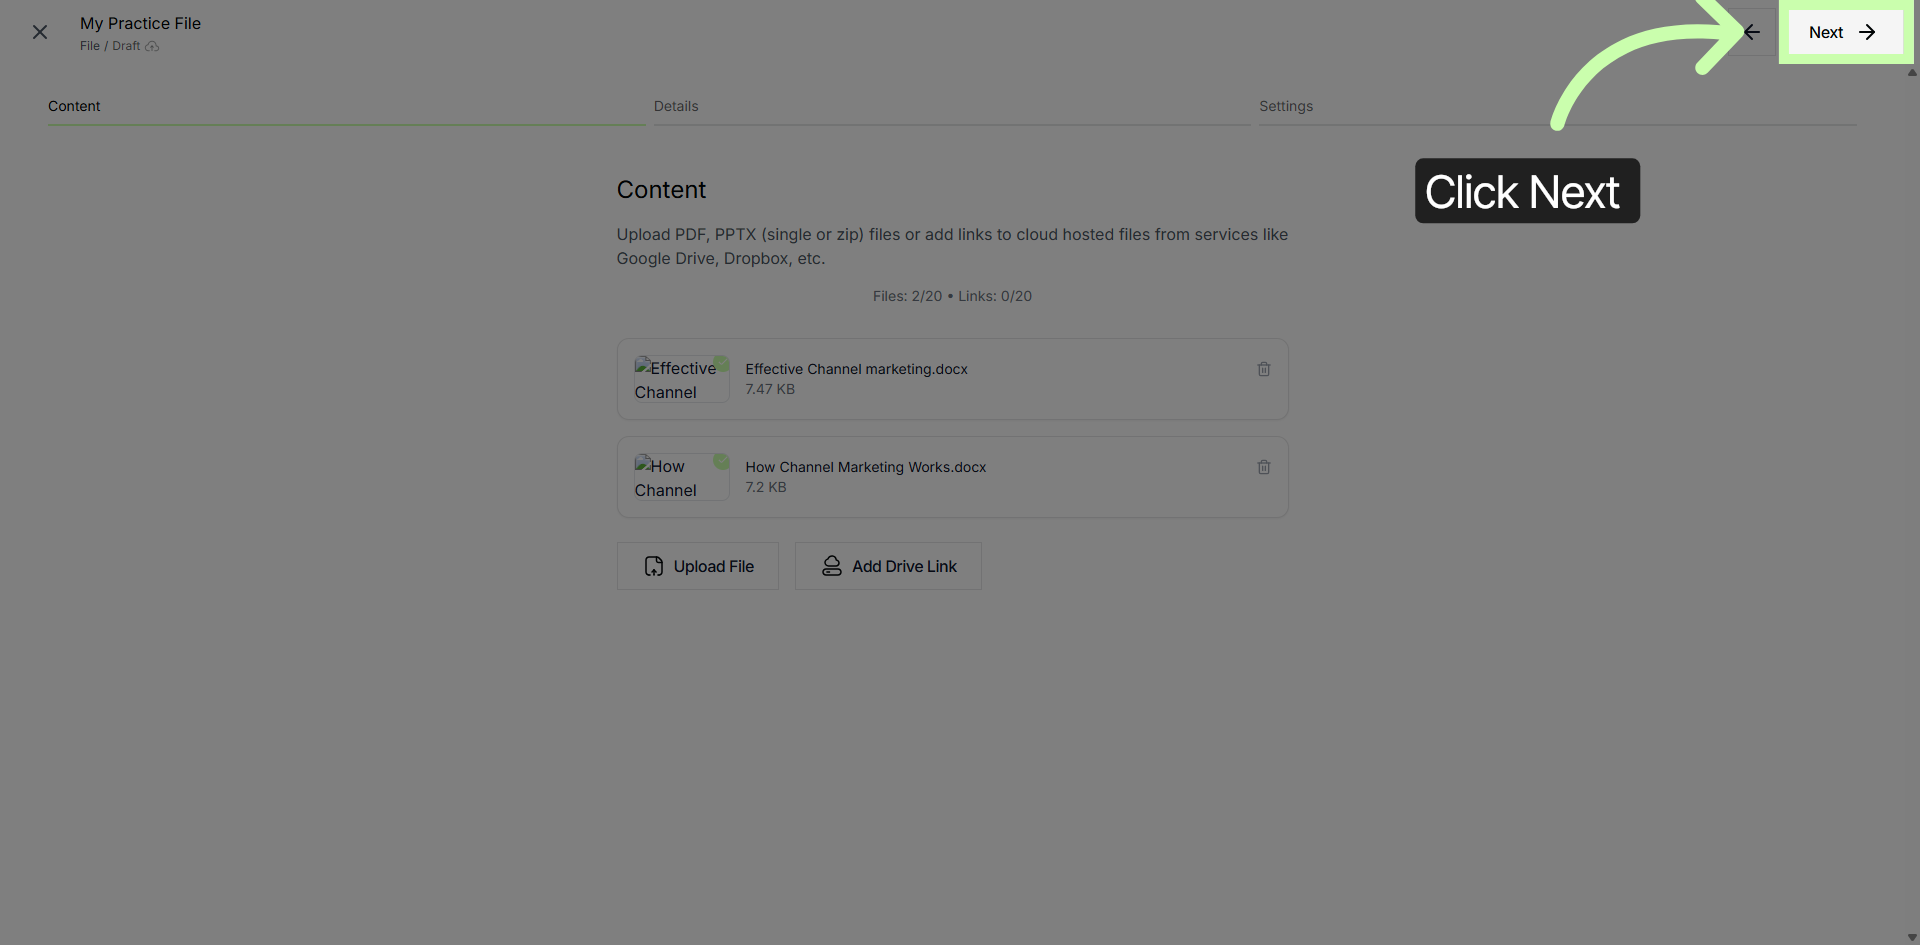Open Effective Channel marketing thumbnail
This screenshot has height=945, width=1920.
coord(682,379)
